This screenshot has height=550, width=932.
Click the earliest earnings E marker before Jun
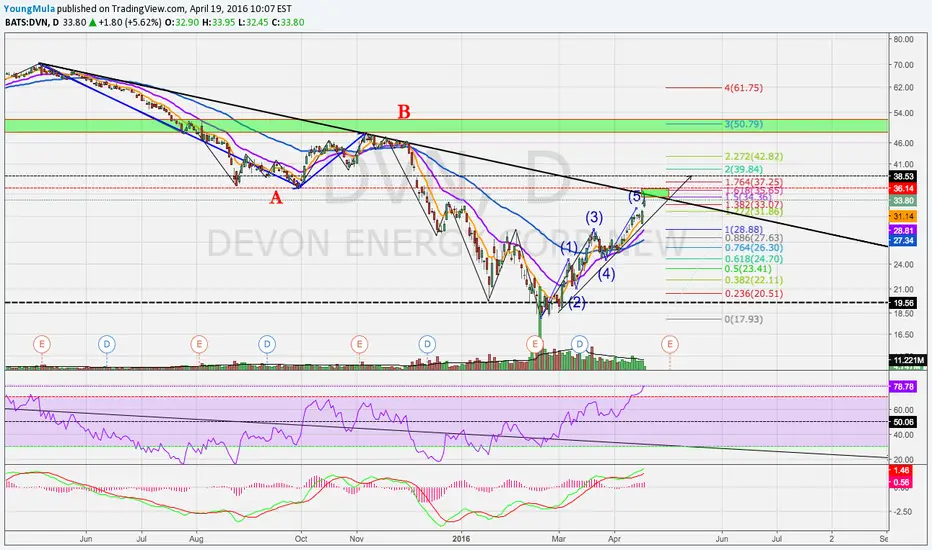[41, 344]
